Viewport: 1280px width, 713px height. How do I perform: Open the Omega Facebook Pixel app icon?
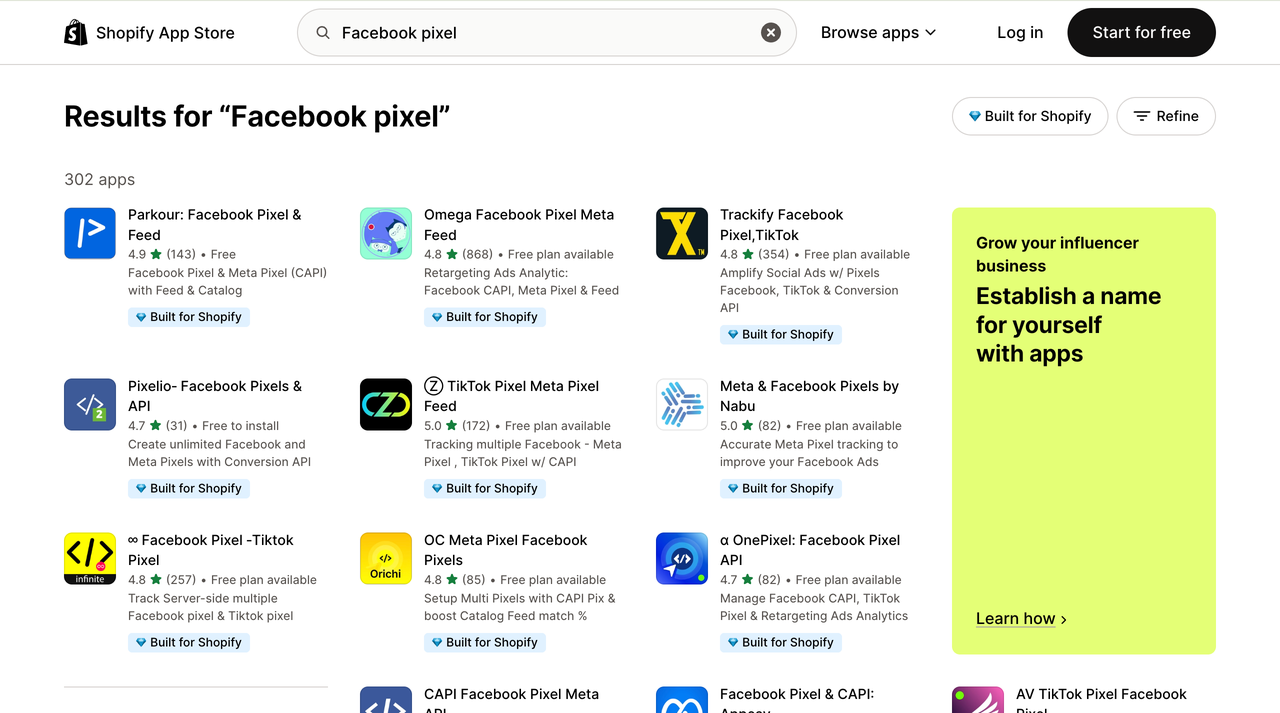386,234
